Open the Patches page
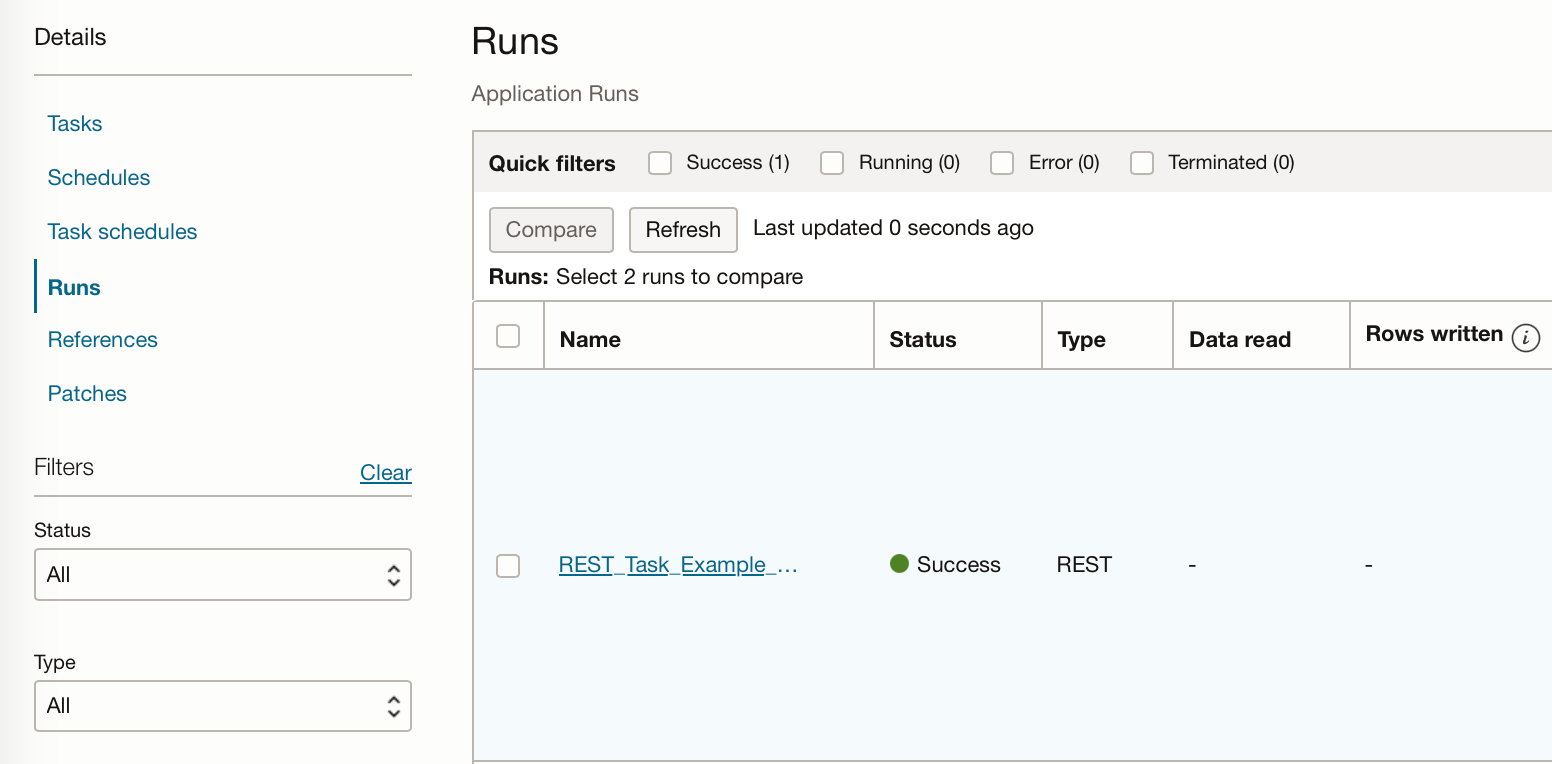This screenshot has width=1552, height=764. (x=87, y=393)
